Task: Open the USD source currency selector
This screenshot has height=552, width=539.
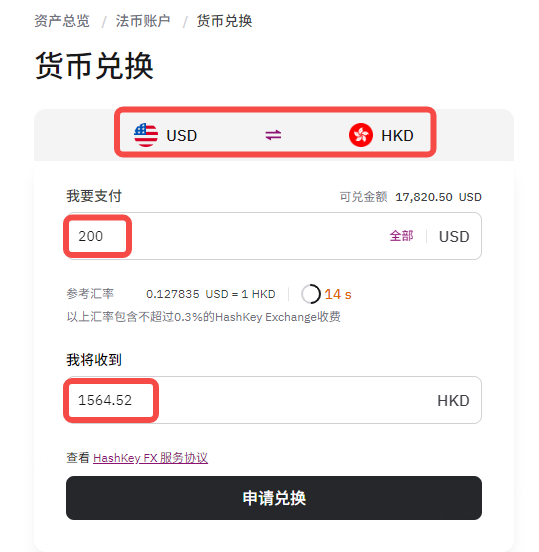Action: [165, 135]
